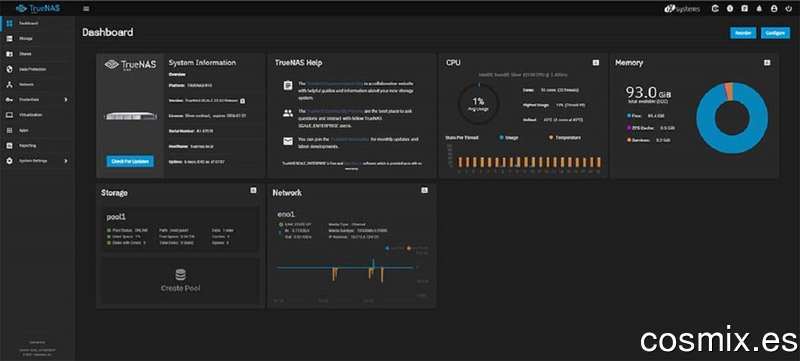Image resolution: width=800 pixels, height=361 pixels.
Task: Open the TrueNAS Community Forums link
Action: (335, 111)
